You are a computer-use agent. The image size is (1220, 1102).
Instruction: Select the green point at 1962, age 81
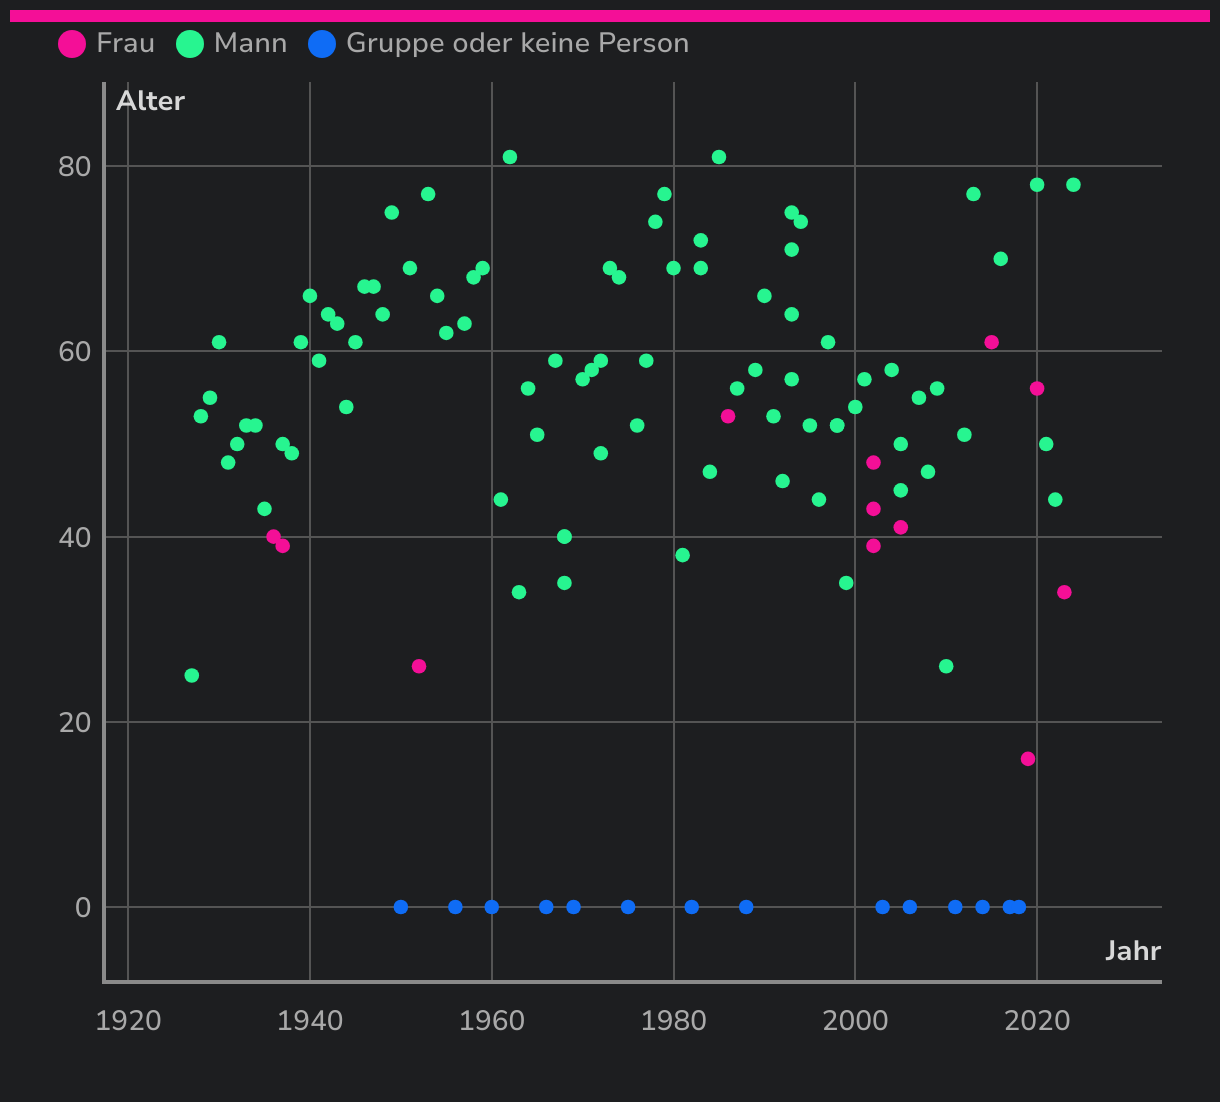pos(510,157)
